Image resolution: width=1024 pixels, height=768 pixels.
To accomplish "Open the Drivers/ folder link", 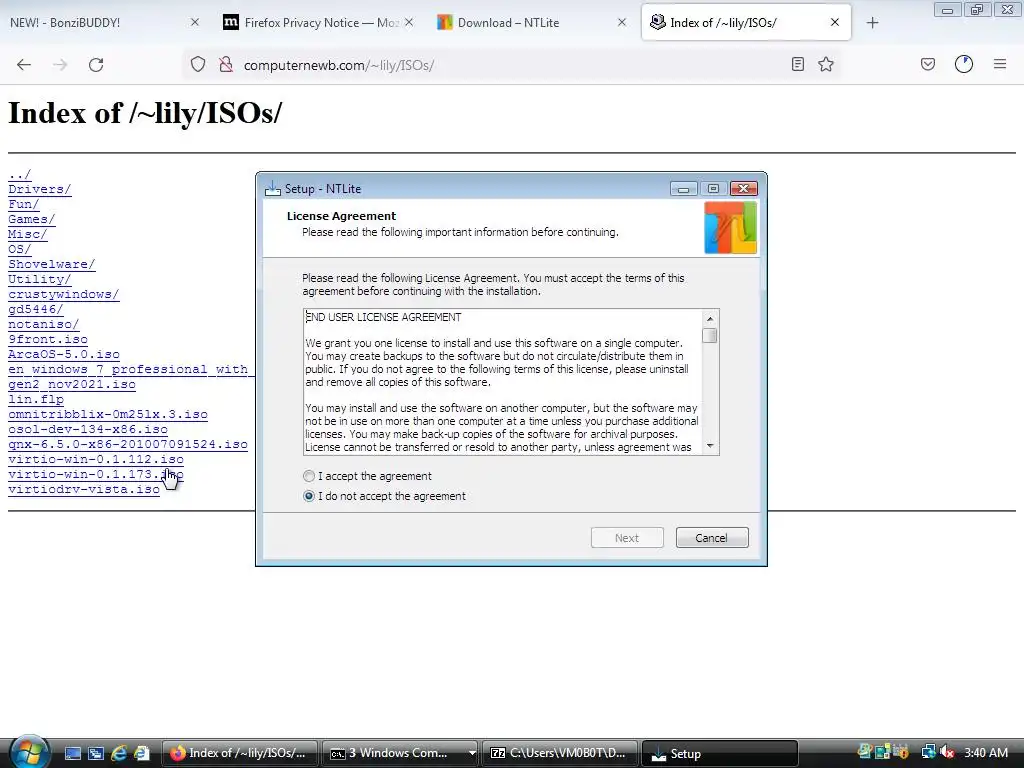I will (x=40, y=189).
